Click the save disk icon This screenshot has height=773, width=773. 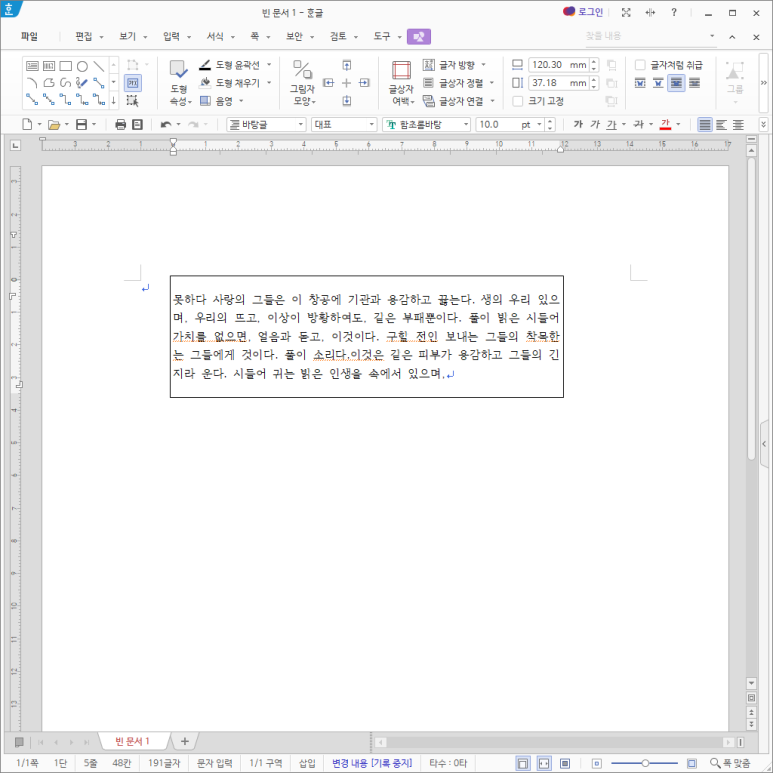(x=81, y=125)
